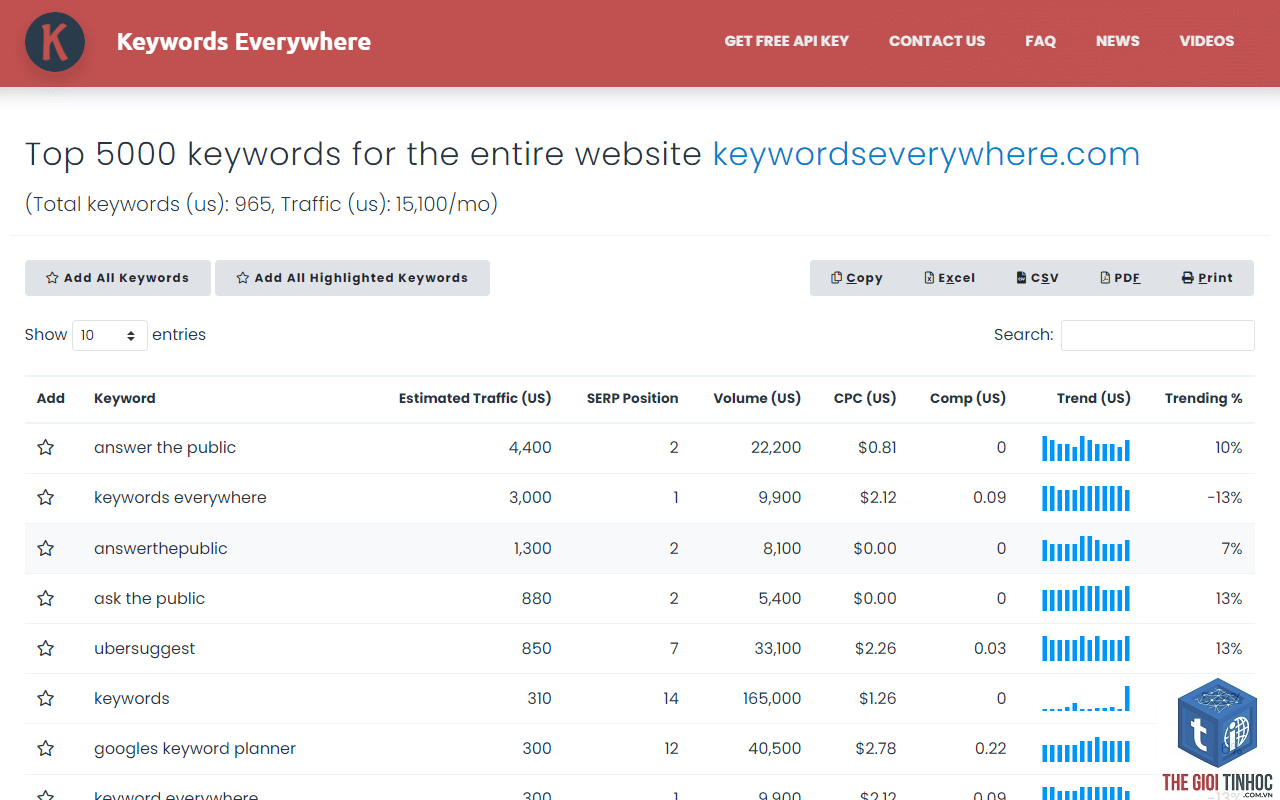The height and width of the screenshot is (800, 1280).
Task: Sort by Trending % column
Action: [x=1204, y=398]
